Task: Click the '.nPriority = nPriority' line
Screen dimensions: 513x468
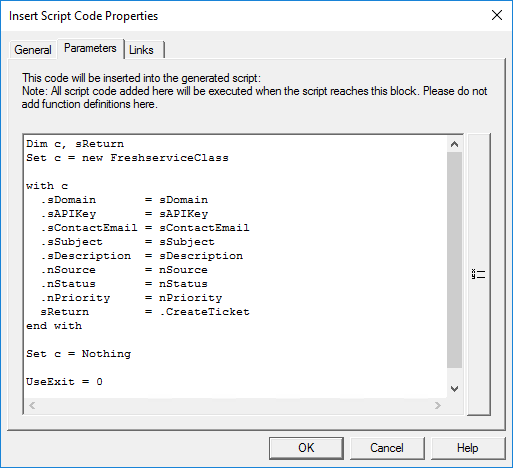Action: pos(131,298)
